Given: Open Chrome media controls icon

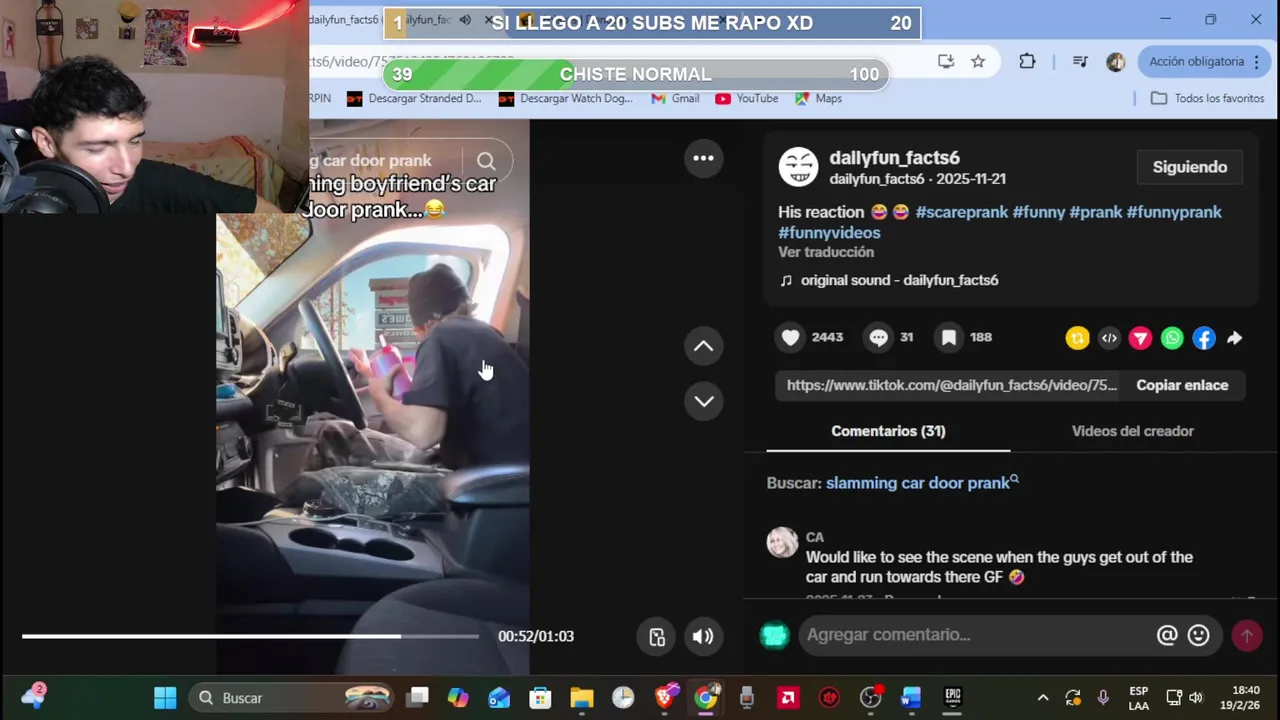Looking at the screenshot, I should 1080,62.
